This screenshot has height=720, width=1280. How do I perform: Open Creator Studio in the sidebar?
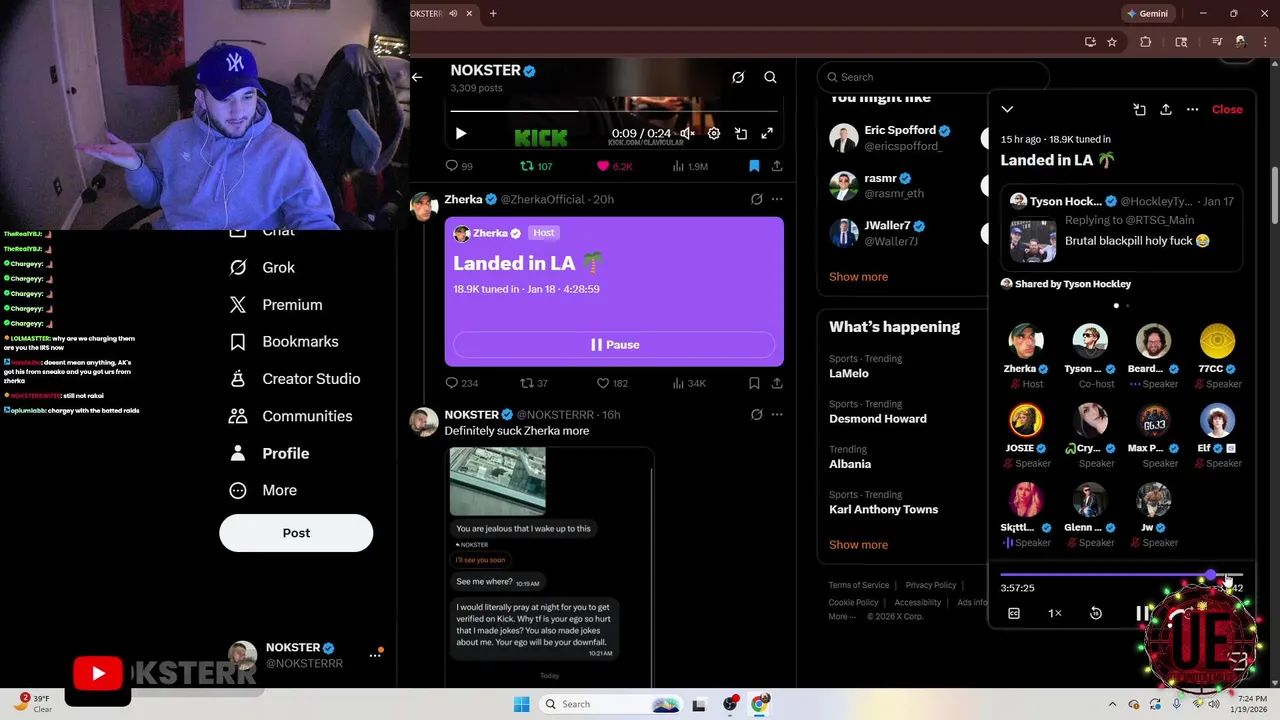[294, 379]
